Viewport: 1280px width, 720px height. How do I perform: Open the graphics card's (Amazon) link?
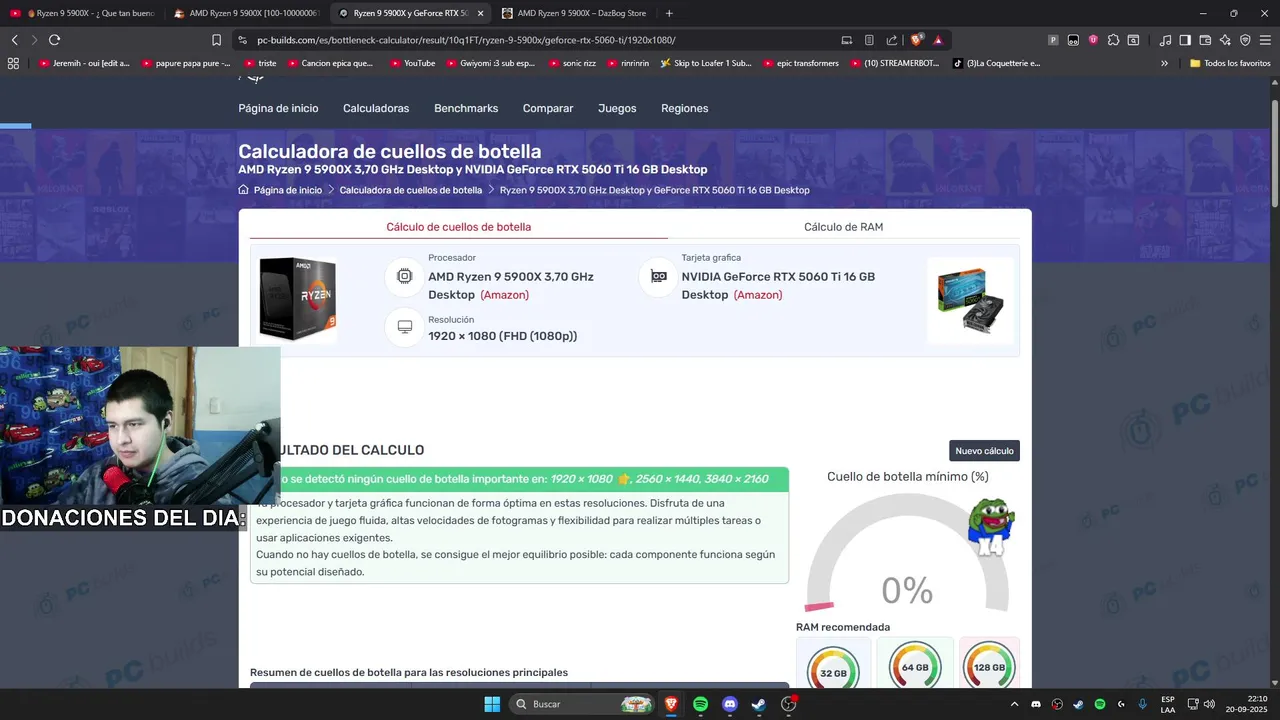point(758,295)
